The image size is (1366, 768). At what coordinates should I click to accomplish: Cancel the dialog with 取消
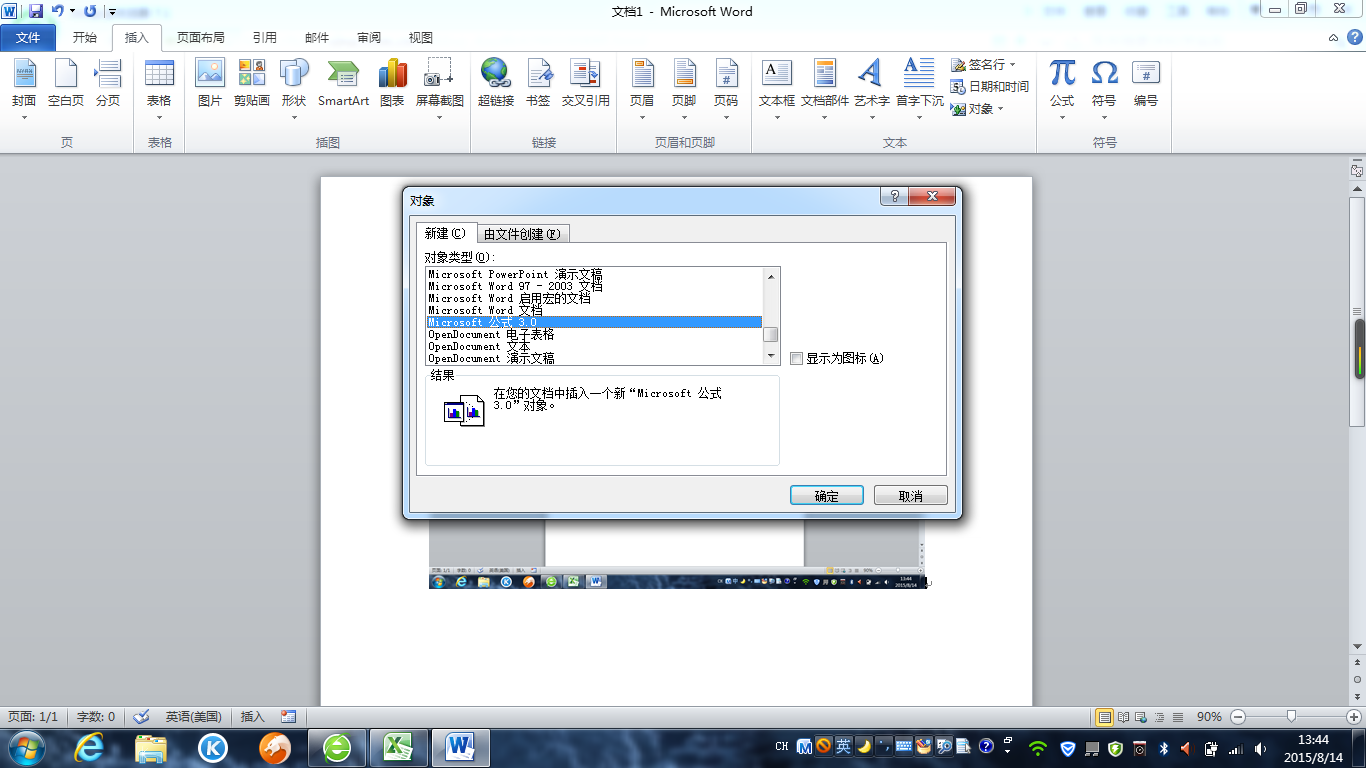(911, 496)
